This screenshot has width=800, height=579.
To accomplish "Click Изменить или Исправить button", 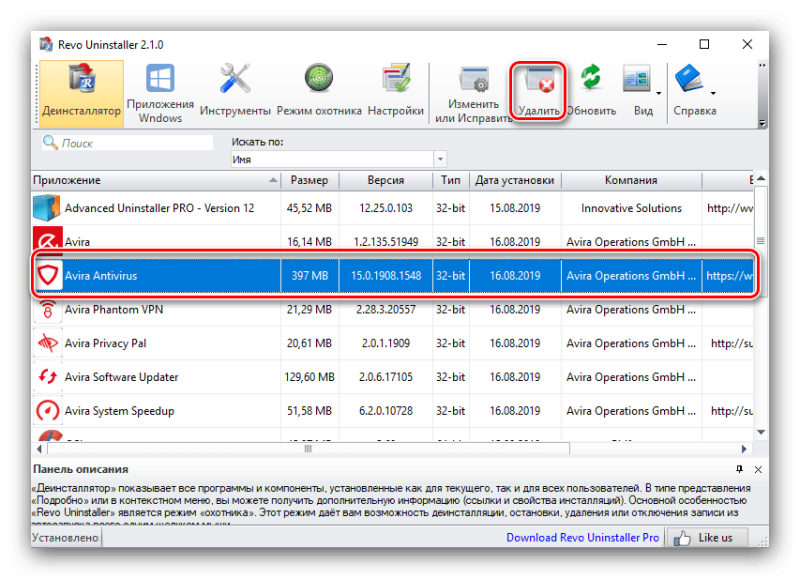I will click(x=473, y=94).
